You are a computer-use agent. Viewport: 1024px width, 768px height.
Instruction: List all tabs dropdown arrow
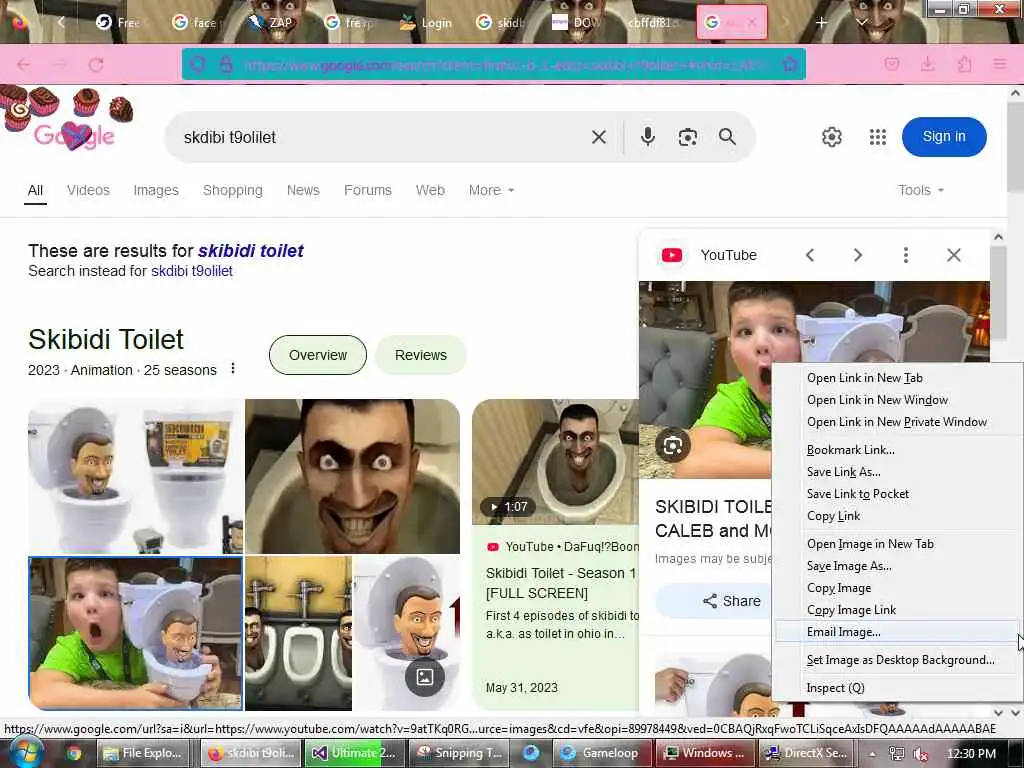point(861,23)
